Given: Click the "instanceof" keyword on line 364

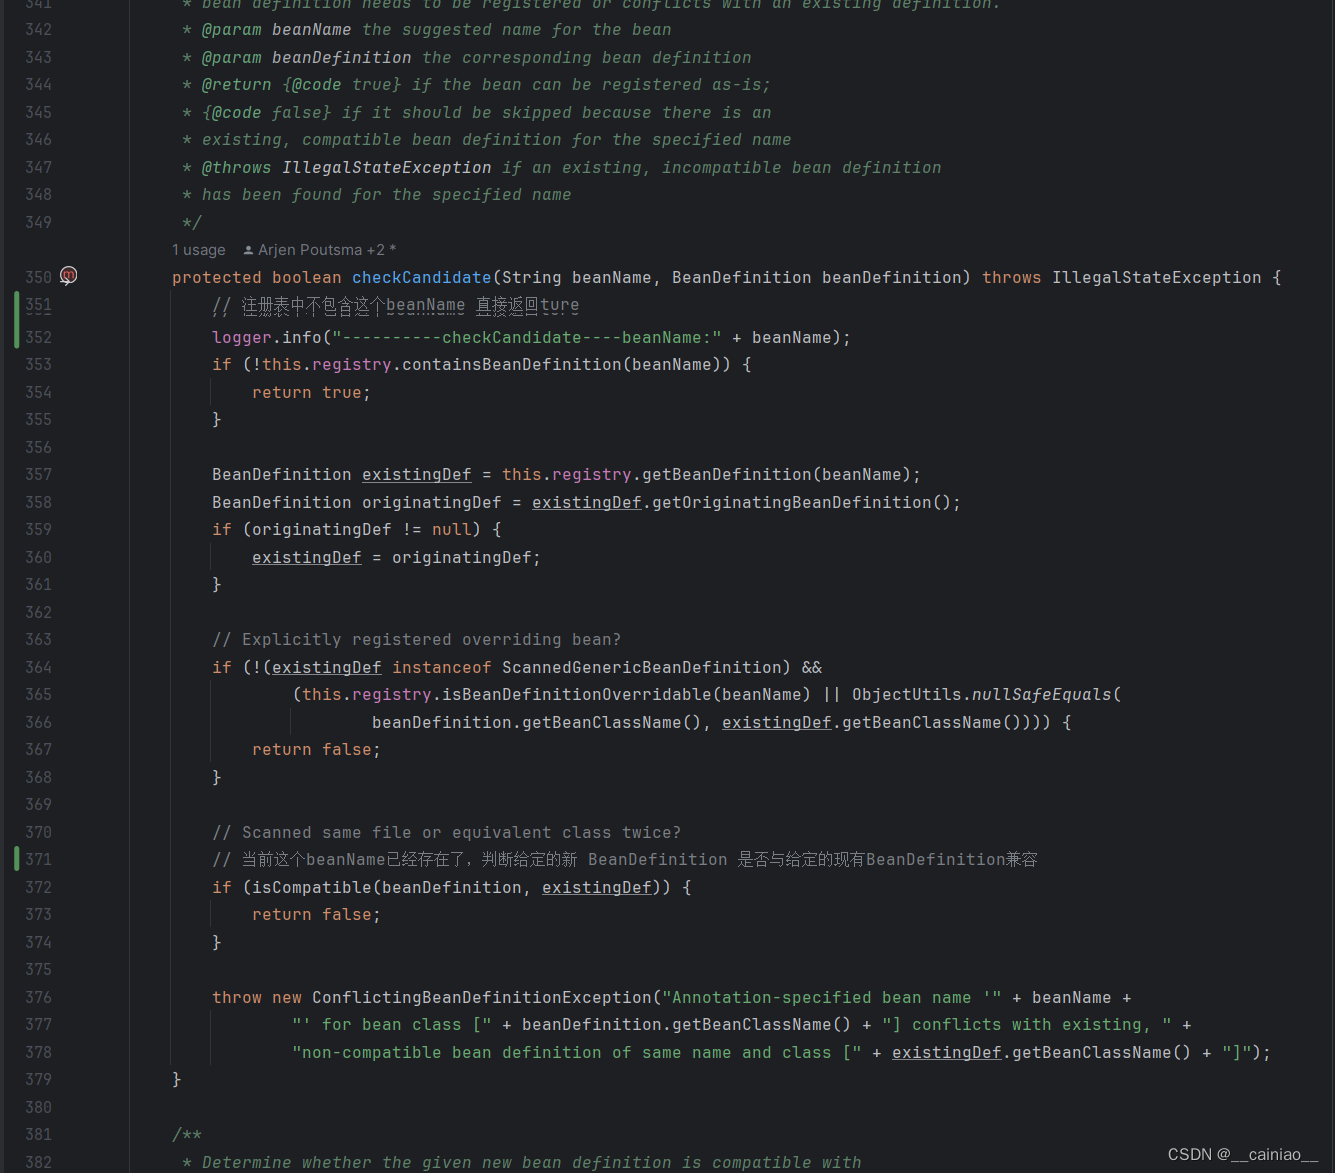Looking at the screenshot, I should [441, 668].
